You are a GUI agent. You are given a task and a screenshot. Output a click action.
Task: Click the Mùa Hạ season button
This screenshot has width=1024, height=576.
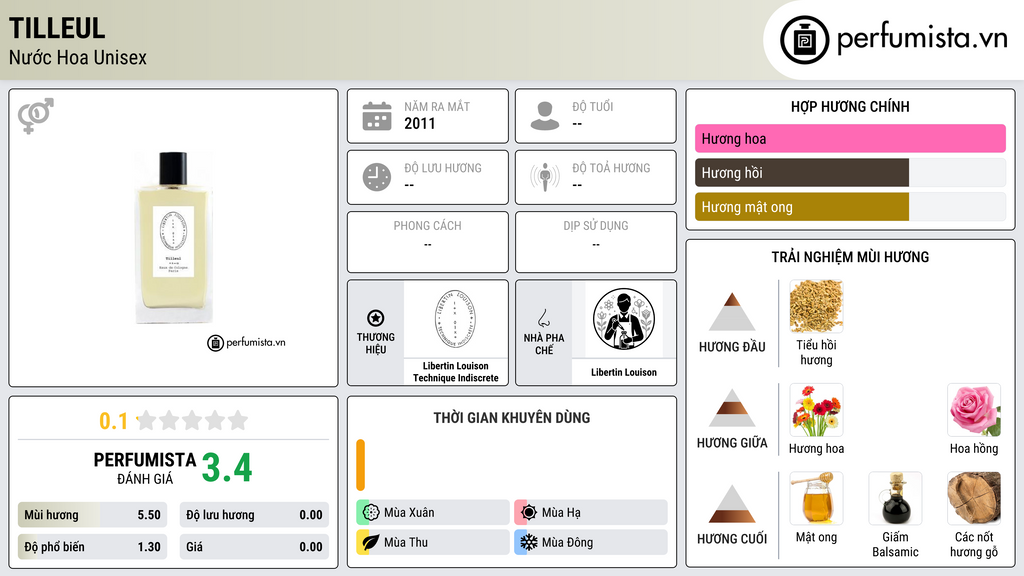[x=591, y=513]
